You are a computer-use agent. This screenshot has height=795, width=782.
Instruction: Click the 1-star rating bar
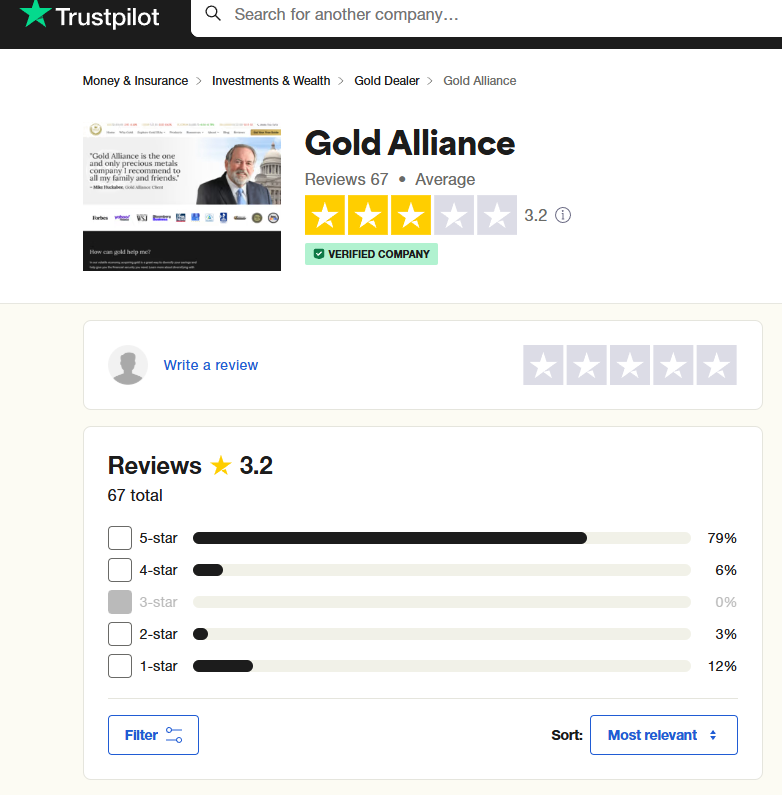pos(442,666)
